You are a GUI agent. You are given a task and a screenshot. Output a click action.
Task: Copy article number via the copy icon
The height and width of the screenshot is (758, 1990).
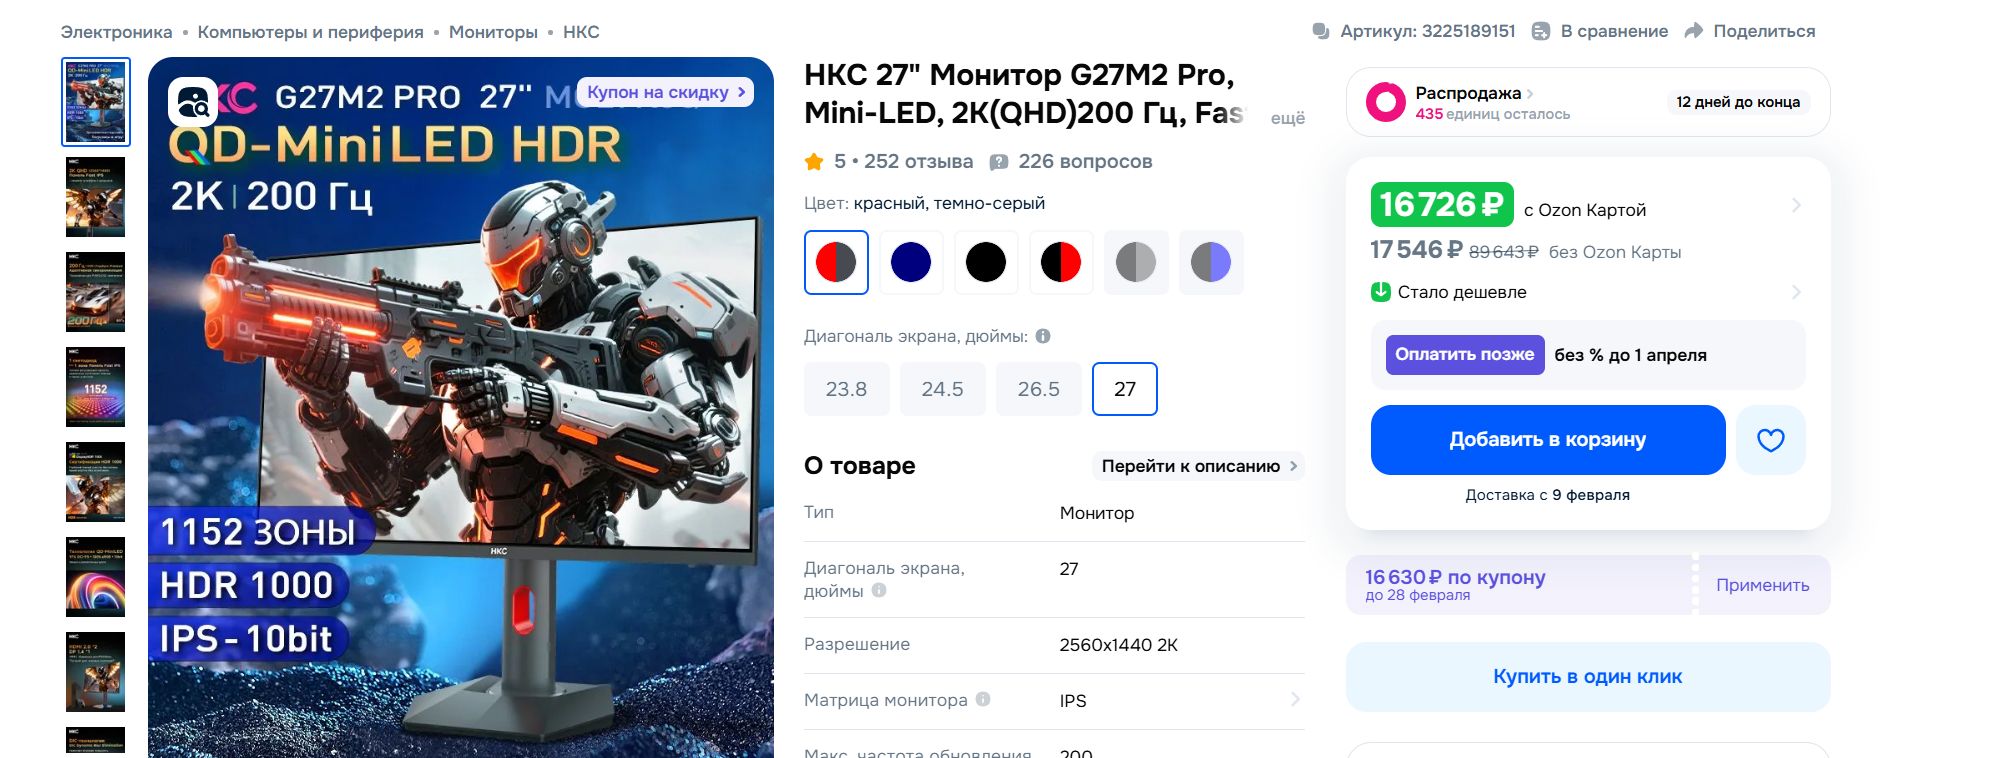coord(1321,31)
